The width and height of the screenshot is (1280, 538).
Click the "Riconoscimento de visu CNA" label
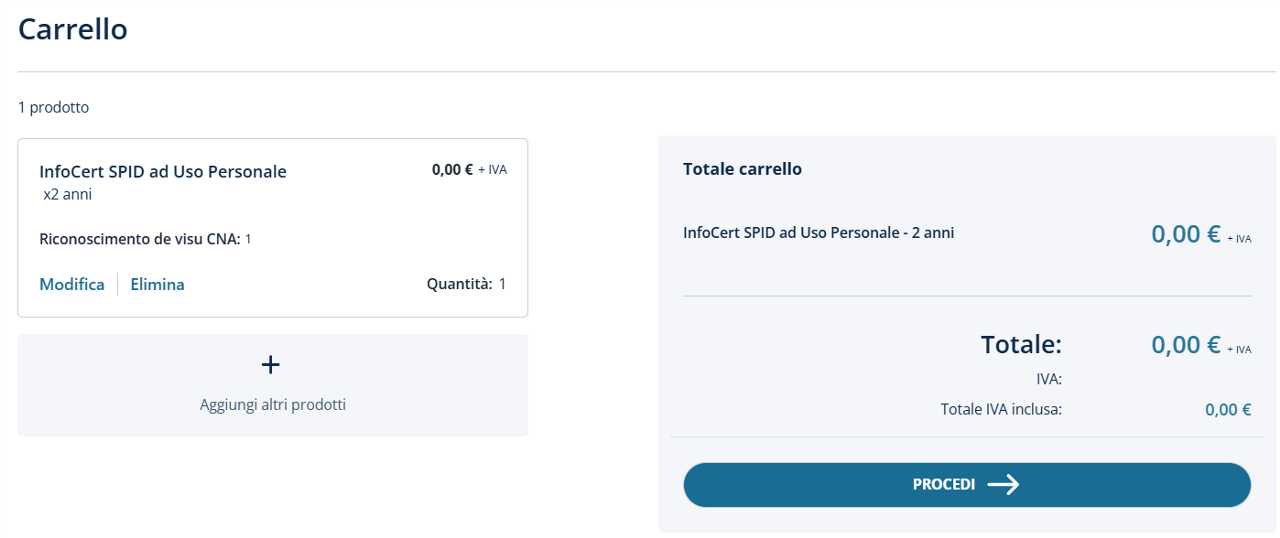click(x=139, y=239)
